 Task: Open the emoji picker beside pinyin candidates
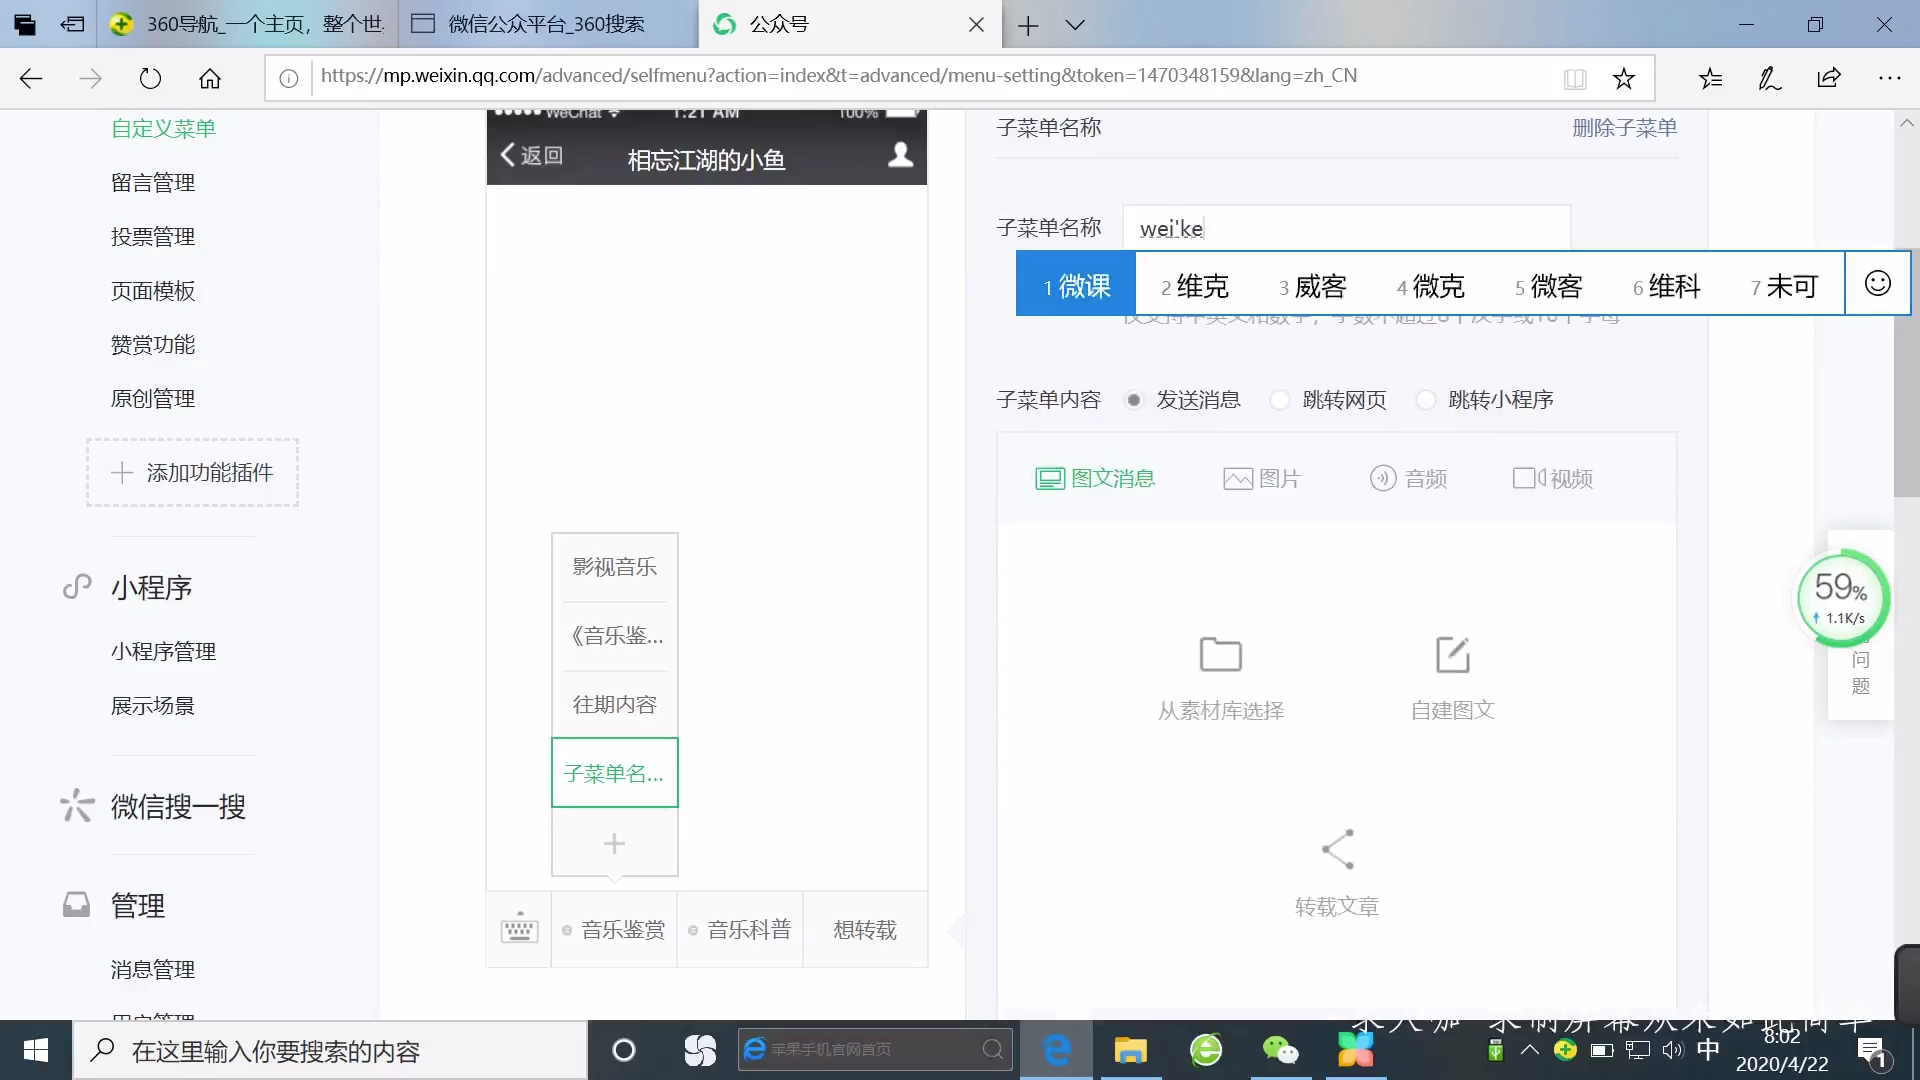1878,283
